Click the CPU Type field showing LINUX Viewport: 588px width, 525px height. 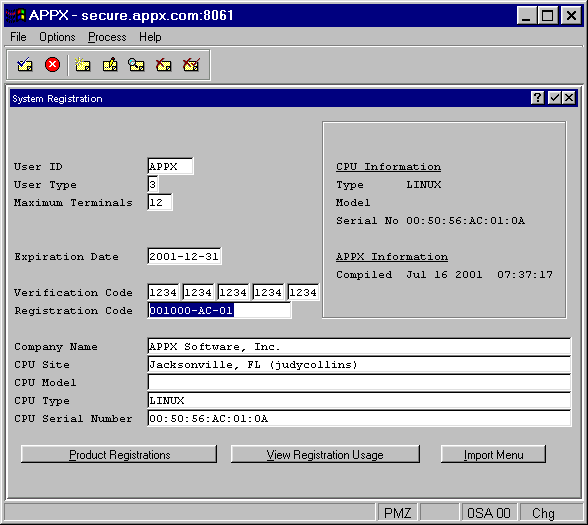click(x=359, y=400)
